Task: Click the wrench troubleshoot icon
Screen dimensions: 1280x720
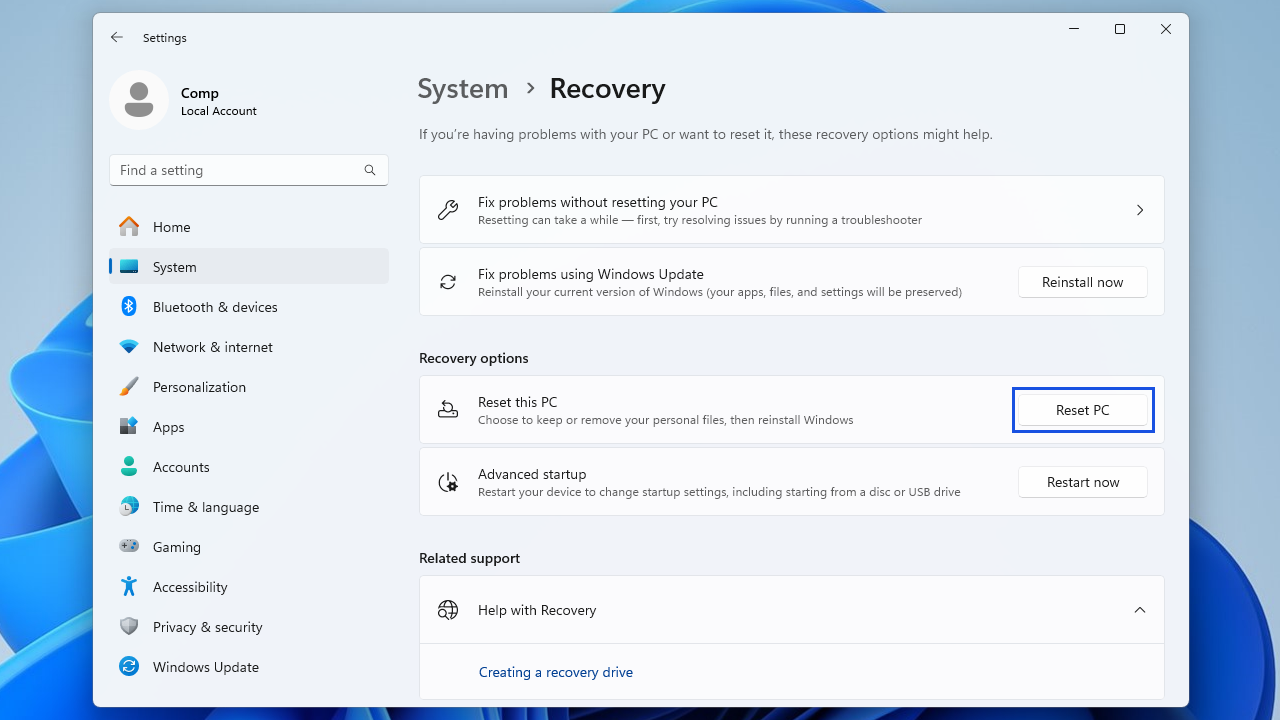Action: coord(448,210)
